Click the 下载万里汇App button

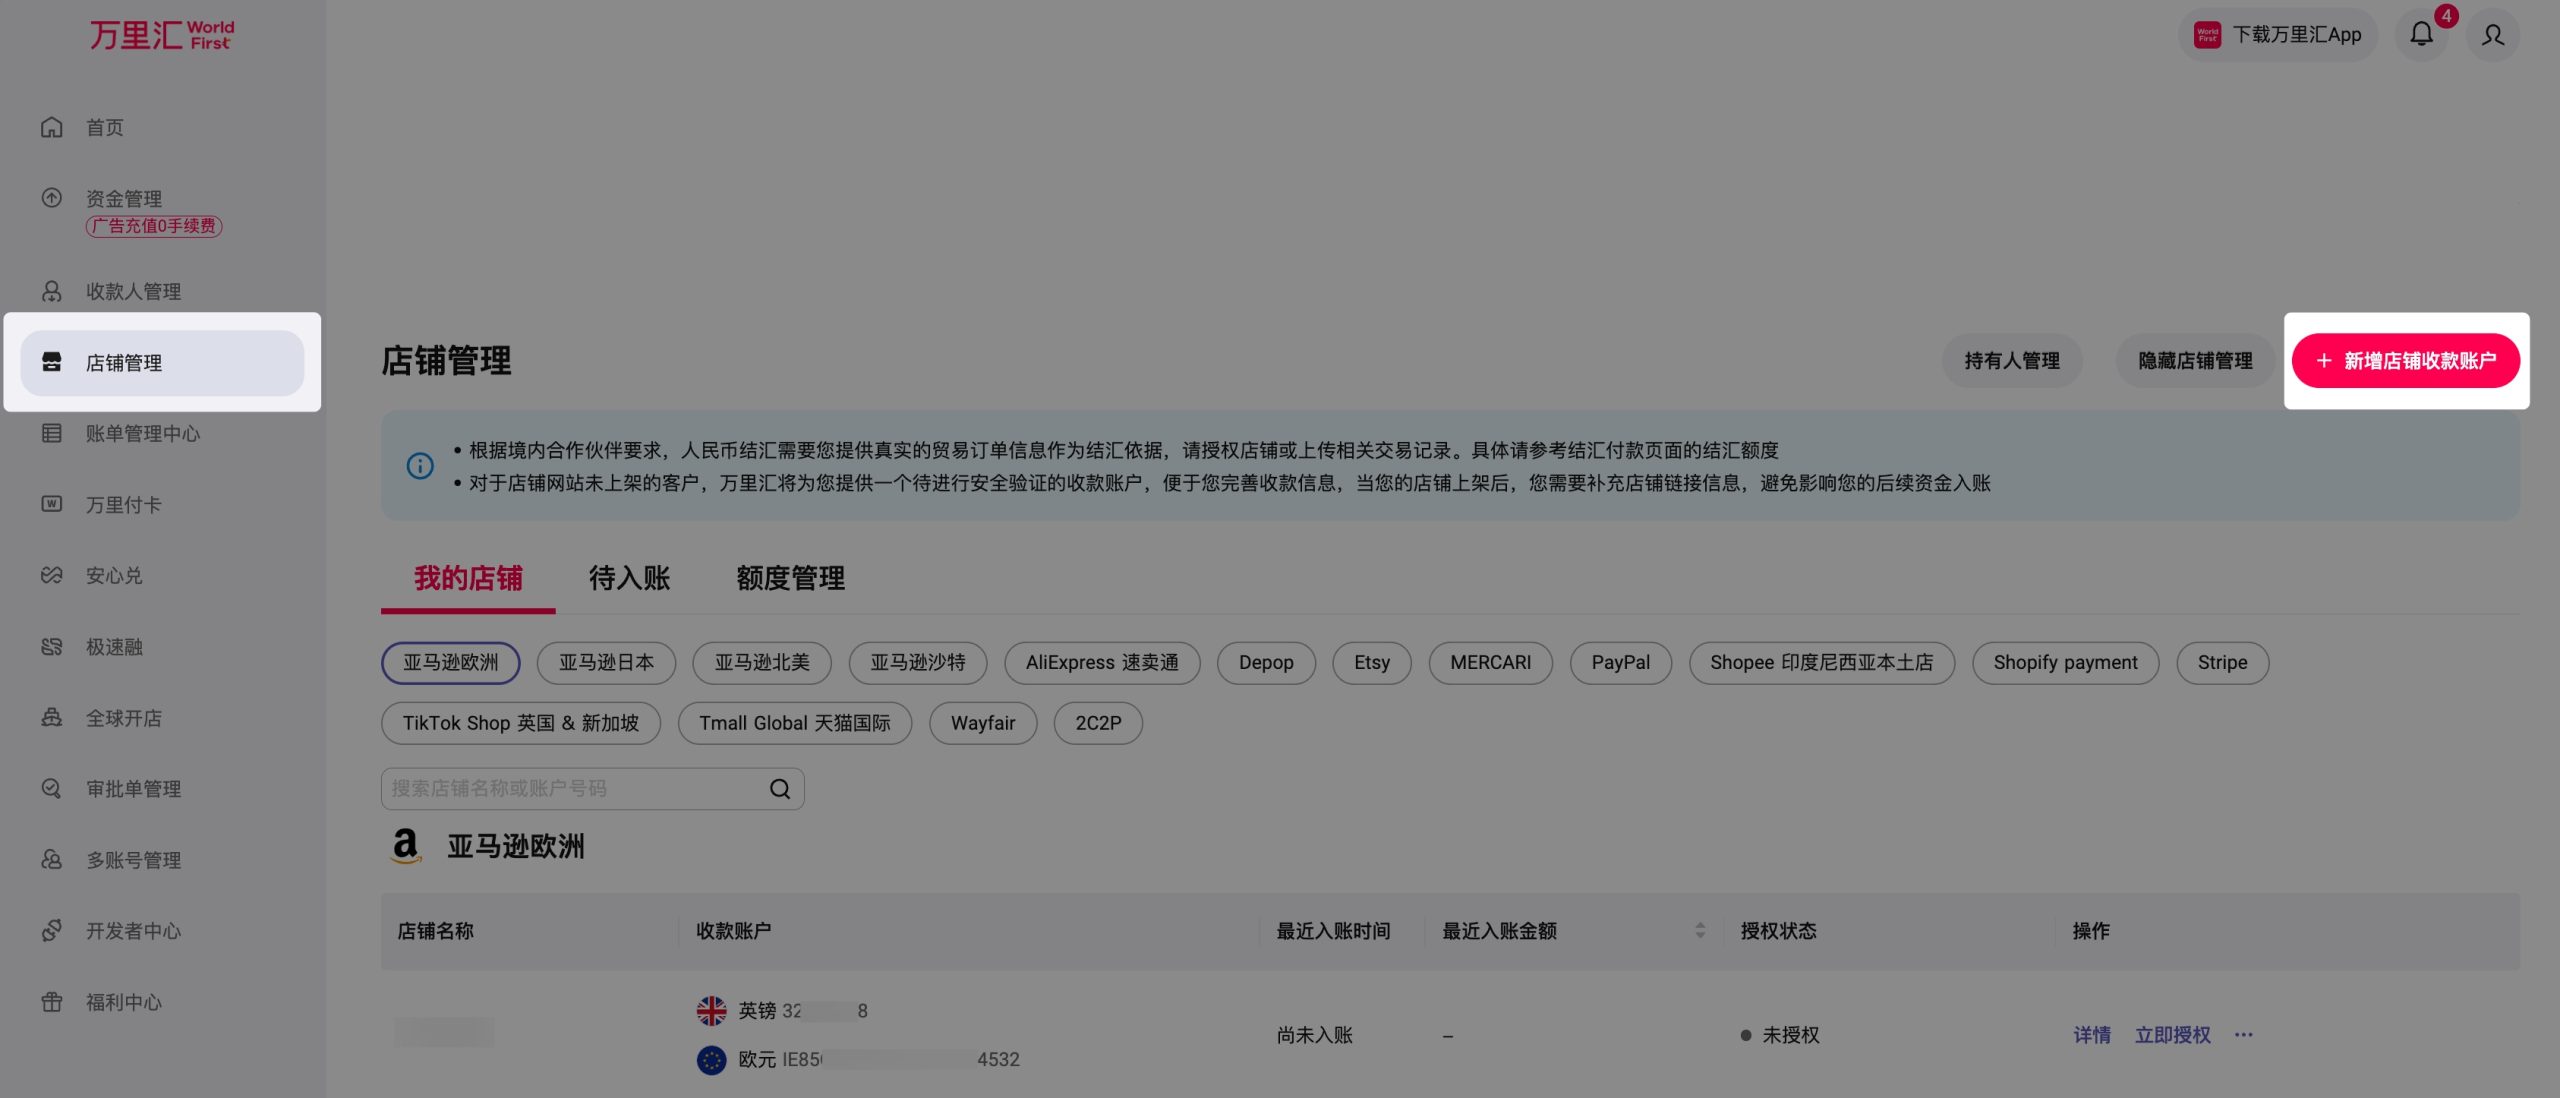click(x=2277, y=35)
